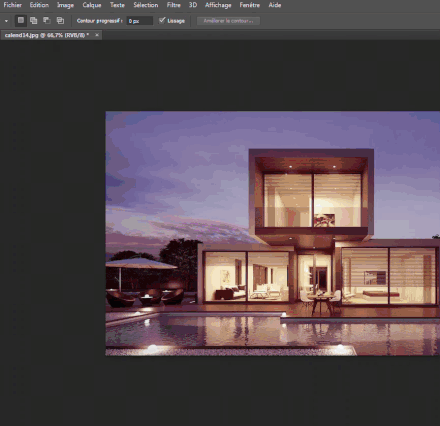Activate the Intersect with selection icon

tap(60, 20)
